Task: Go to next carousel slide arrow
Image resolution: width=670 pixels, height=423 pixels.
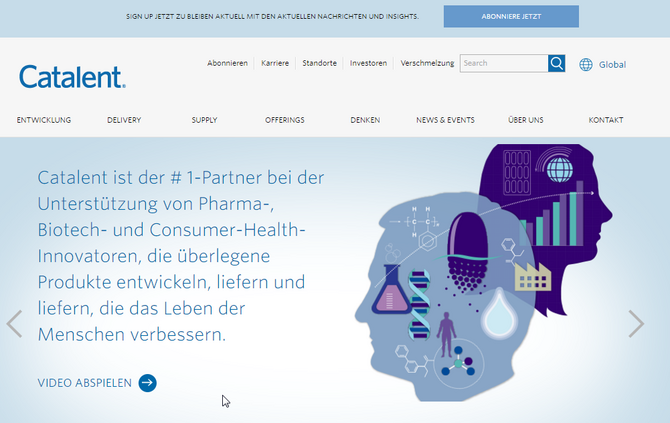Action: coord(636,323)
